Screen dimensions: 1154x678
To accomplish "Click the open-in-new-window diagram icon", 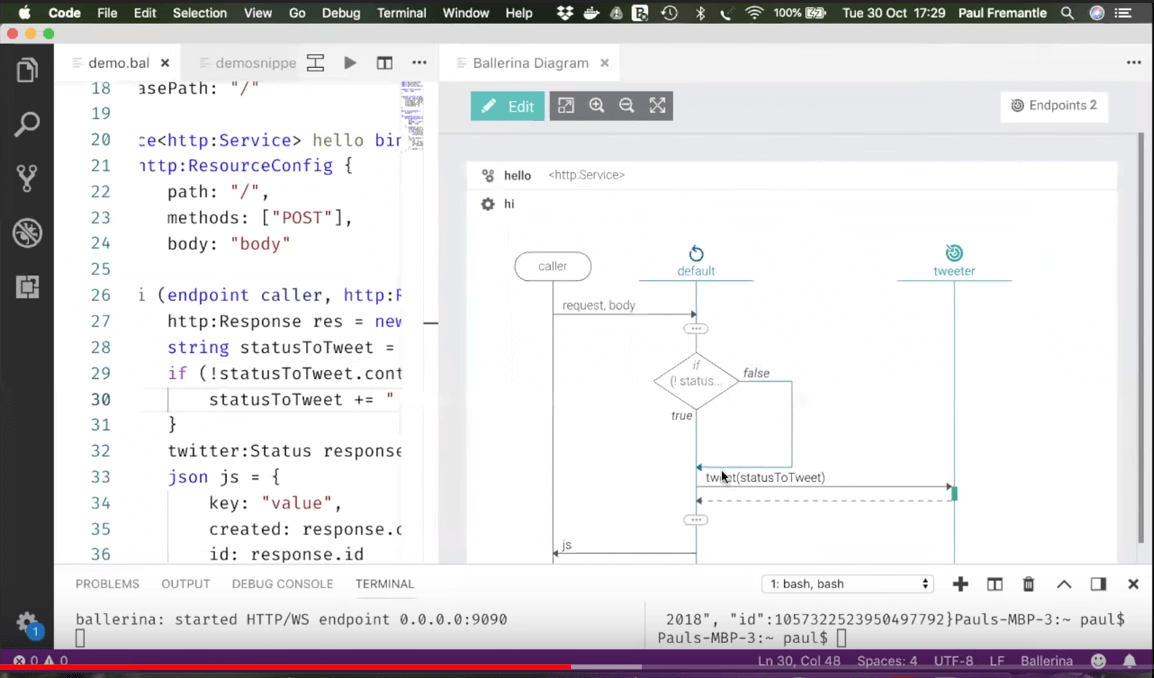I will 565,106.
